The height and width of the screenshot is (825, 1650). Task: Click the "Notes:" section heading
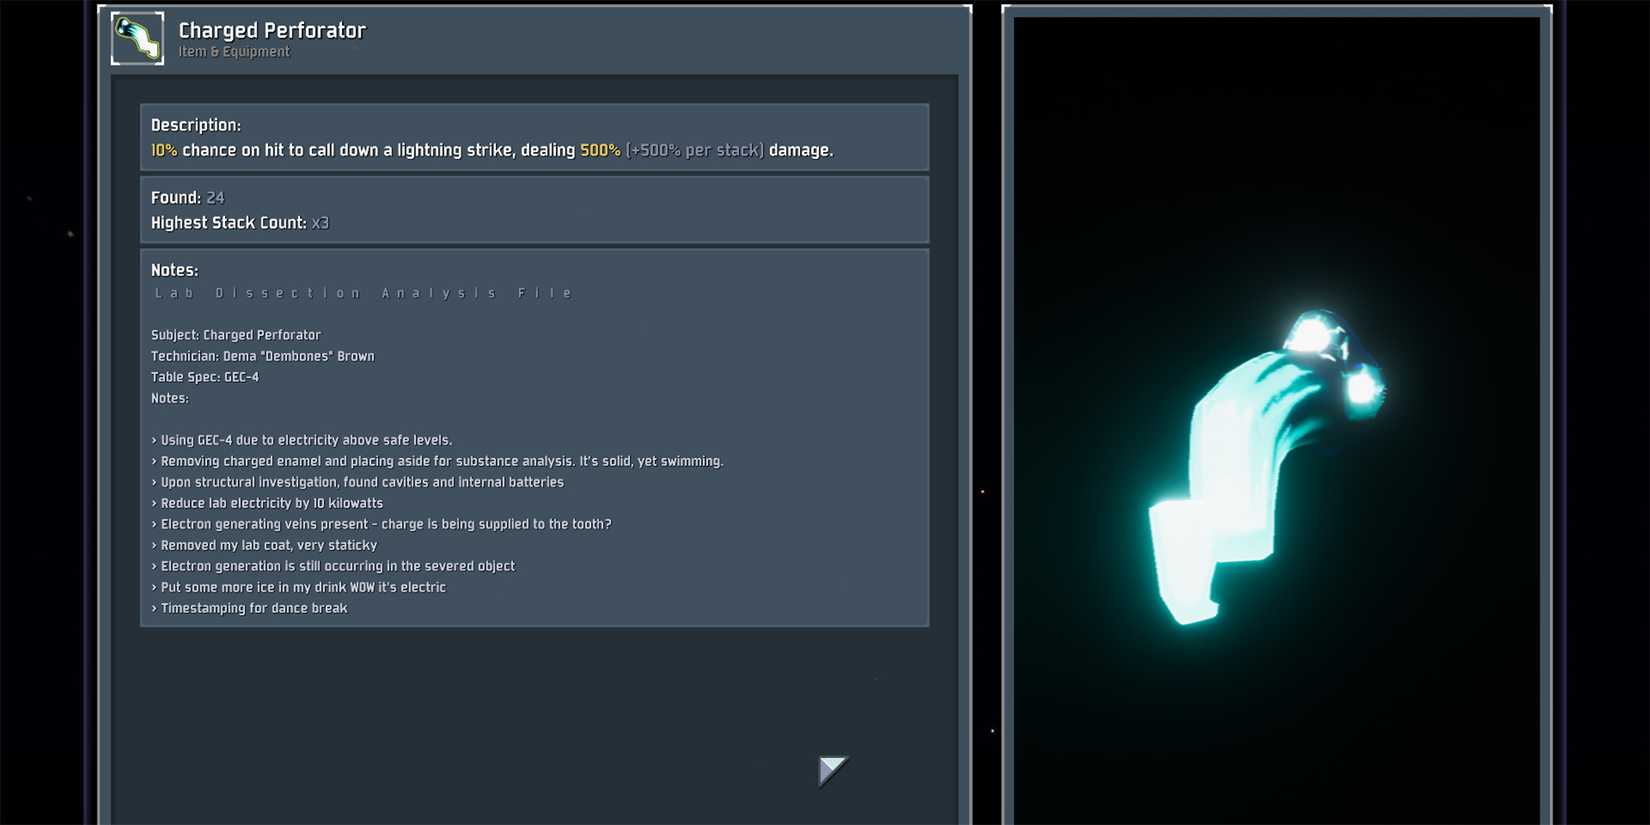click(x=175, y=270)
